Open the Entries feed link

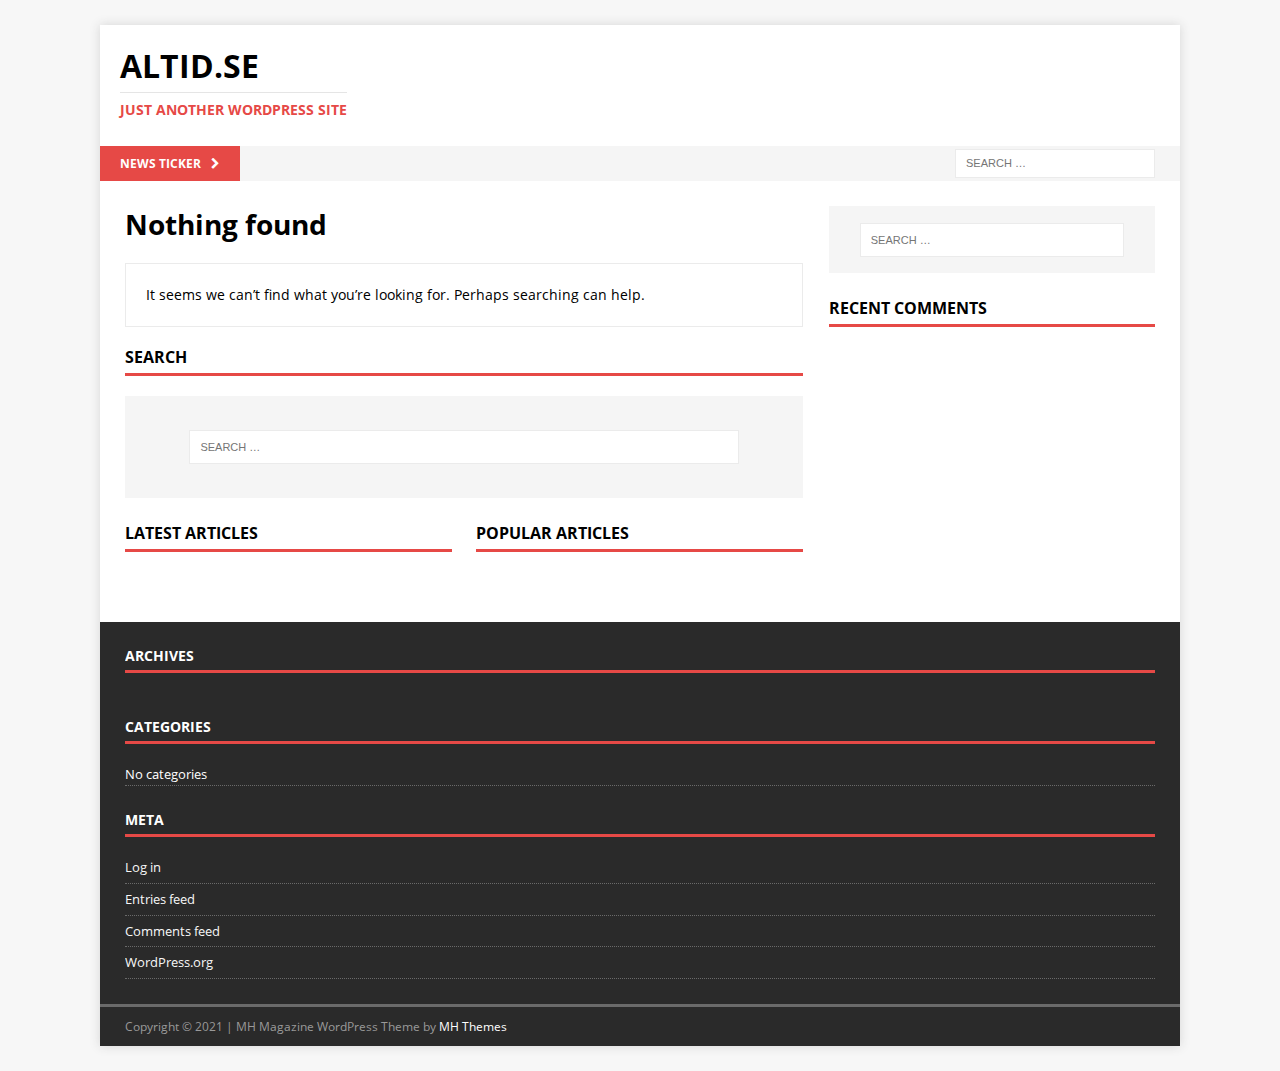(160, 900)
